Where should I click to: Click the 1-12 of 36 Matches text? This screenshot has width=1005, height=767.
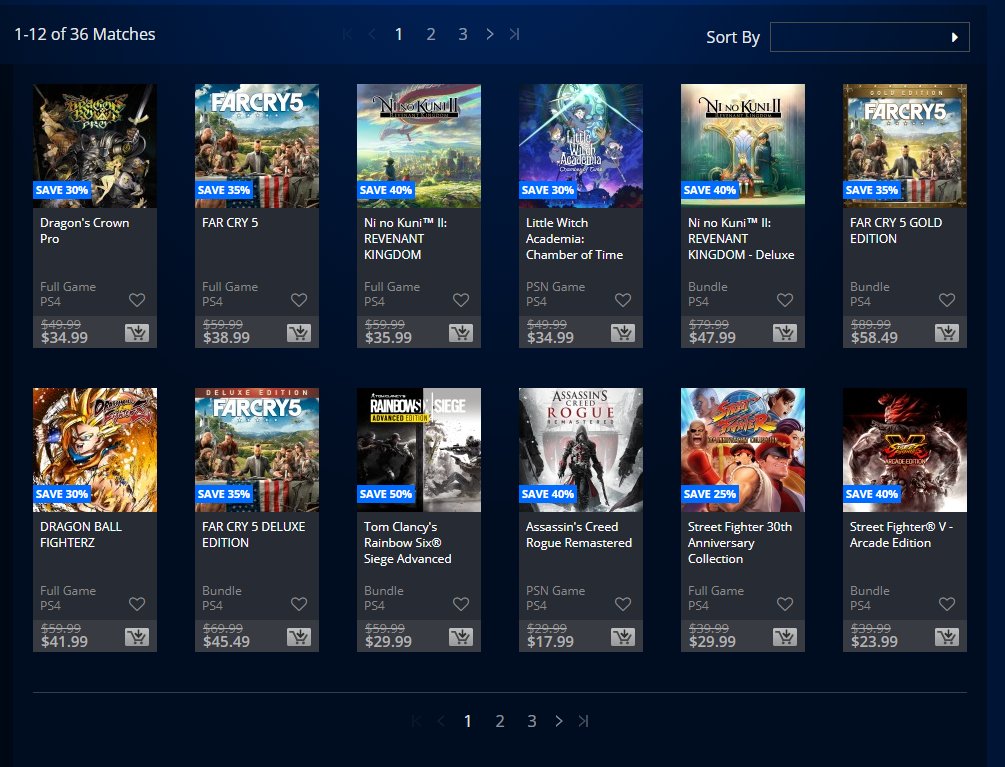click(85, 34)
